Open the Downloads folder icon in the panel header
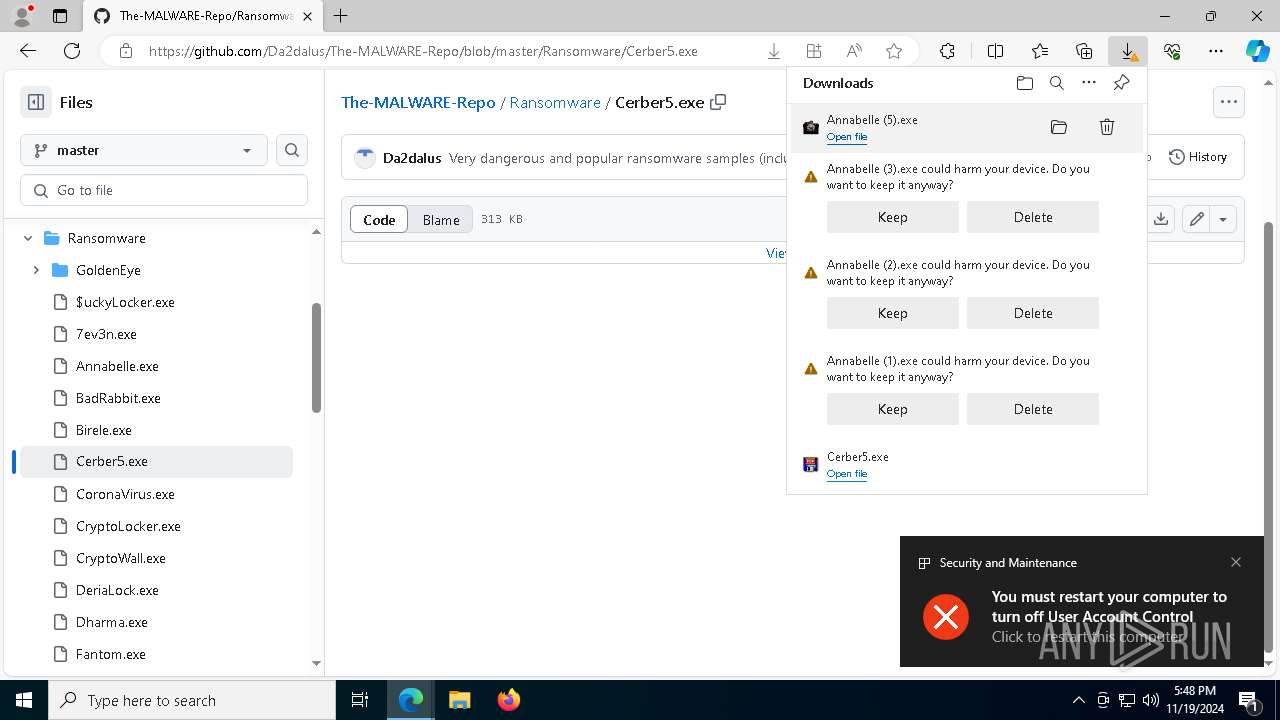The image size is (1280, 720). pyautogui.click(x=1024, y=83)
